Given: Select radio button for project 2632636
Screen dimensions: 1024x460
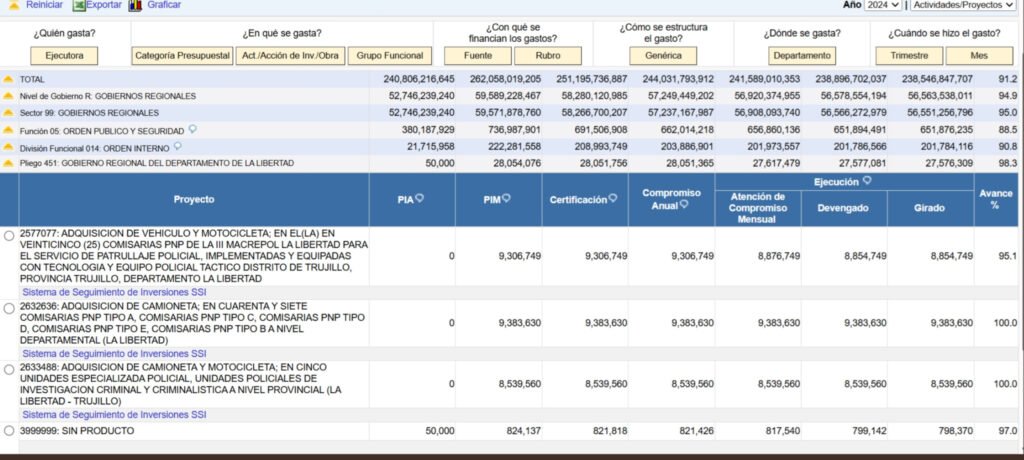Looking at the screenshot, I should pos(9,308).
